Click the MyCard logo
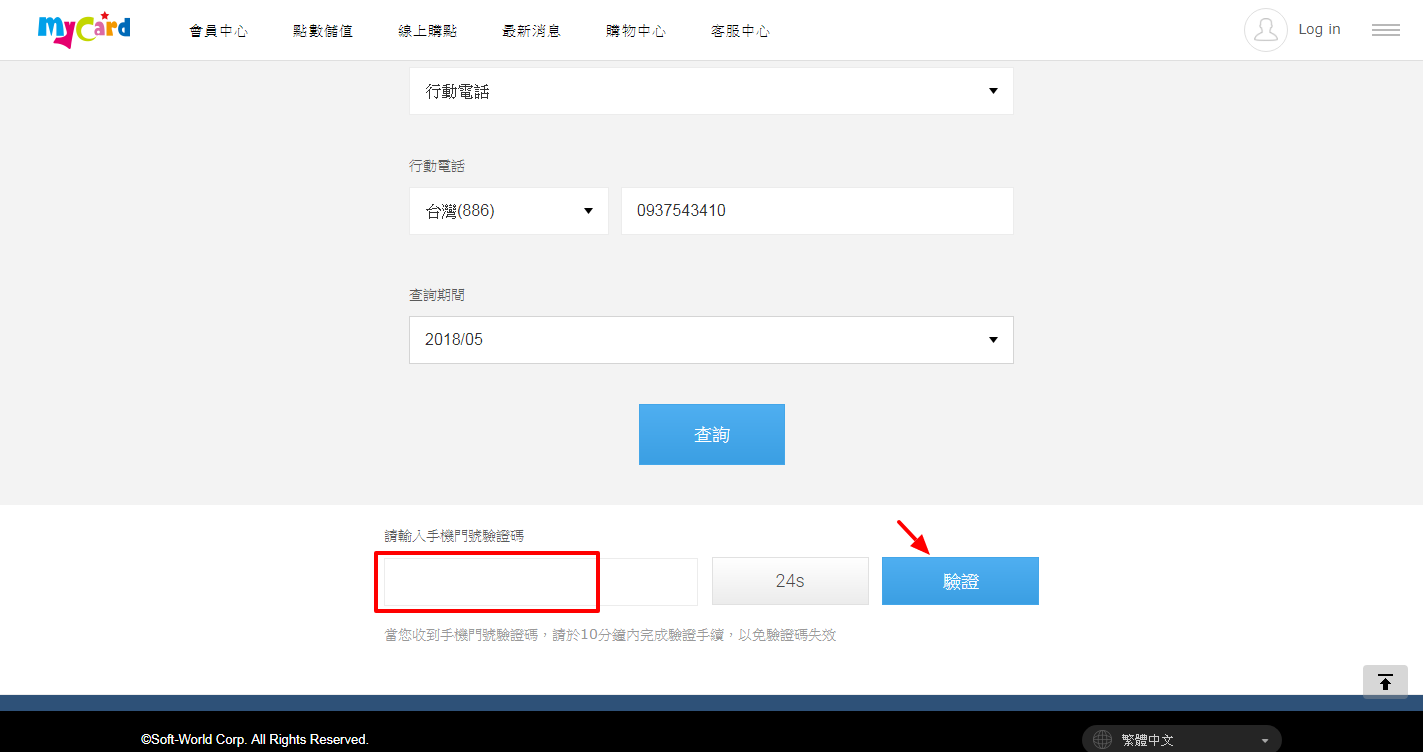Image resolution: width=1423 pixels, height=752 pixels. point(84,29)
